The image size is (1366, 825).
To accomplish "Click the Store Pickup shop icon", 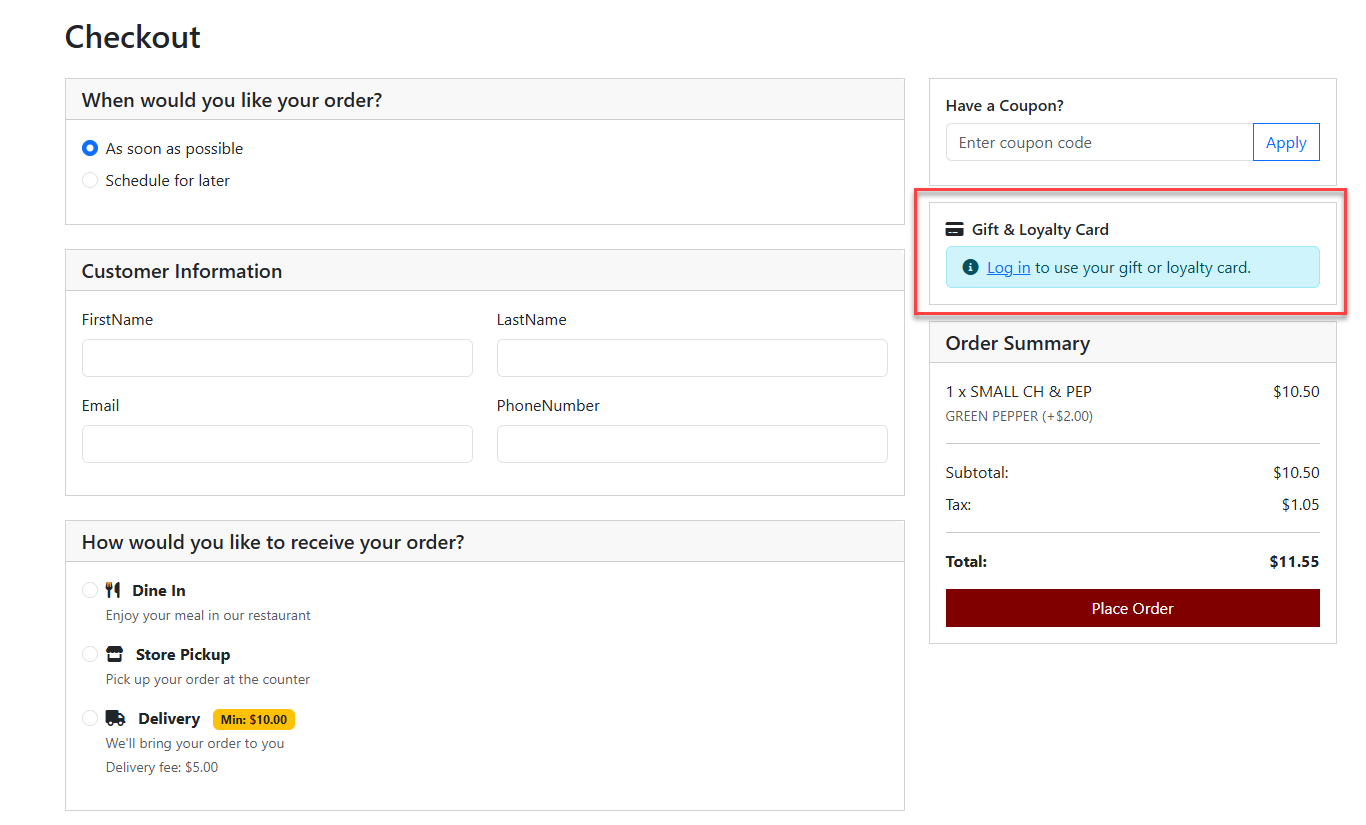I will [x=115, y=654].
